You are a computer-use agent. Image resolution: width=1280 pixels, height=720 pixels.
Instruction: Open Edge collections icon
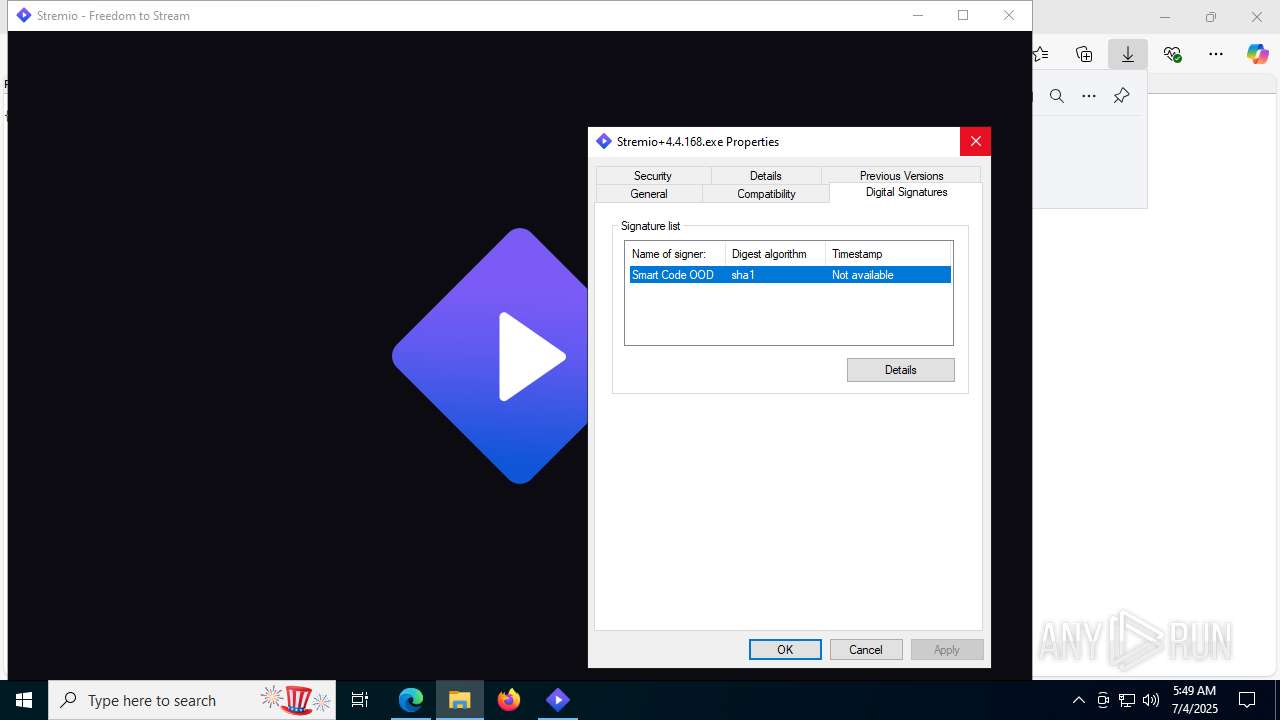pos(1084,54)
